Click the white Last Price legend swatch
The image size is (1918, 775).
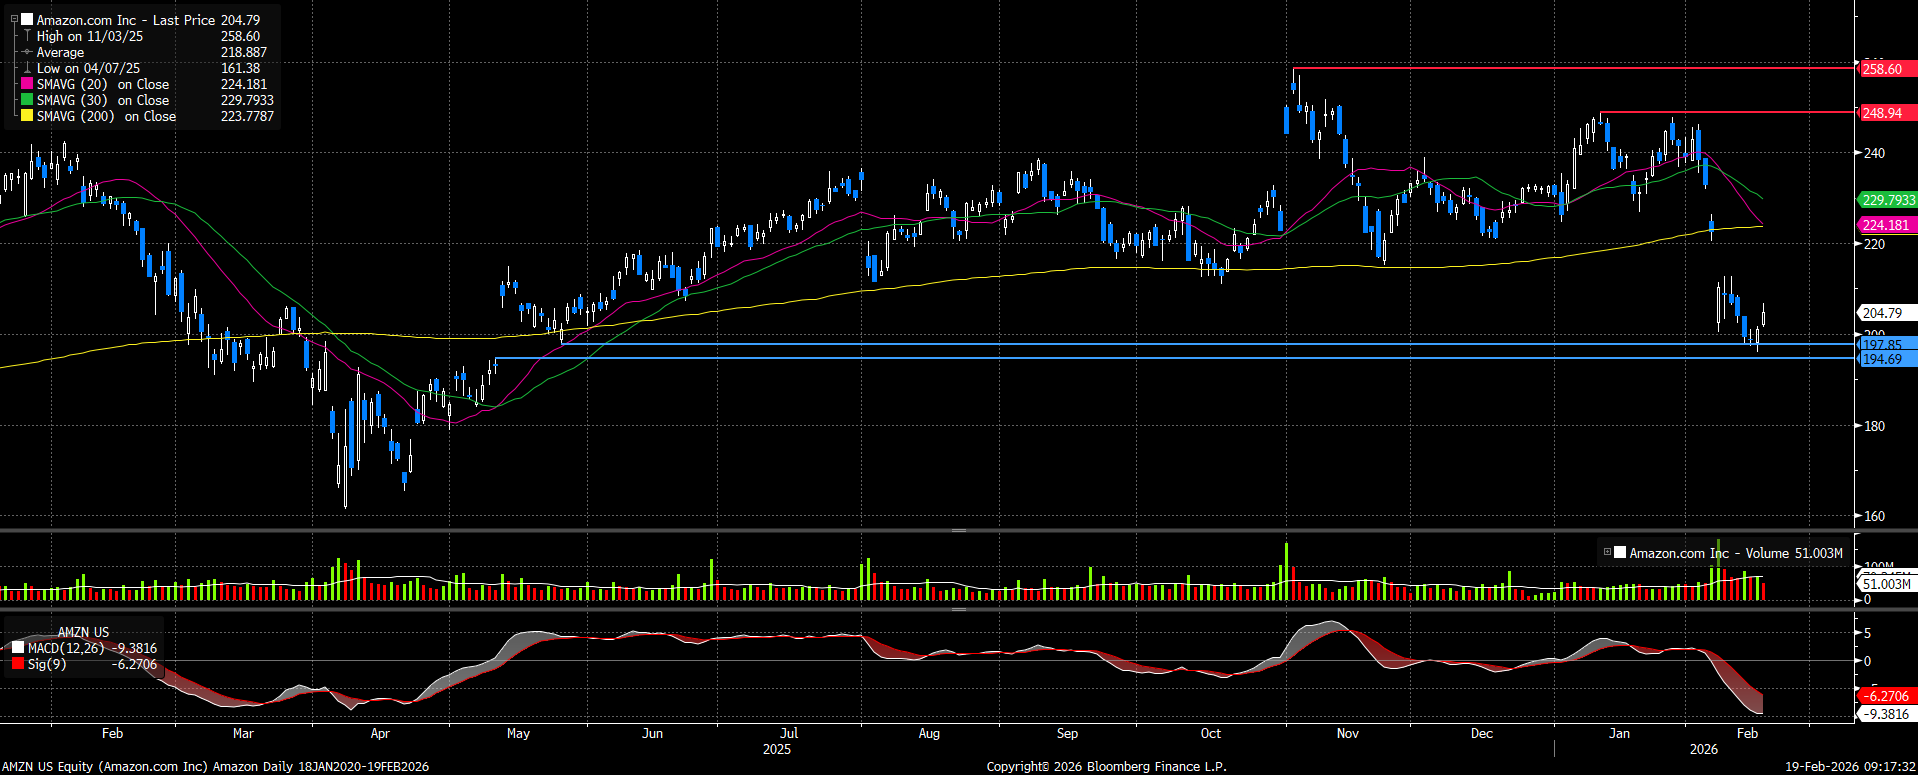tap(27, 20)
